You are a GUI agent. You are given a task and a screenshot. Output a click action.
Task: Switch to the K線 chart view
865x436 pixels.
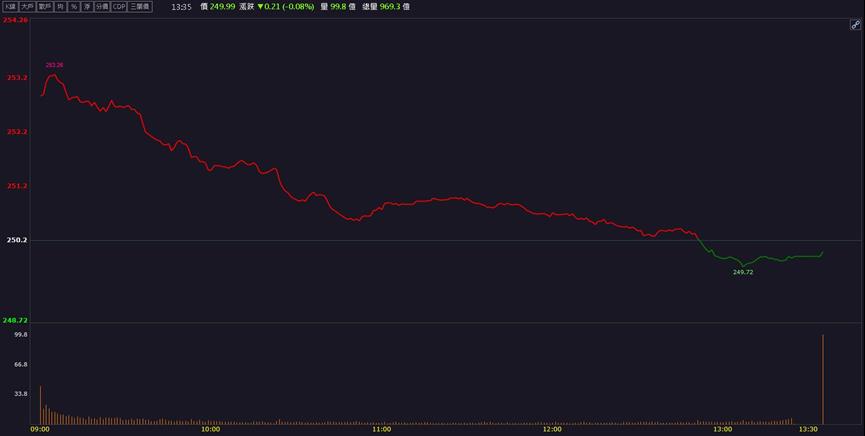coord(10,7)
